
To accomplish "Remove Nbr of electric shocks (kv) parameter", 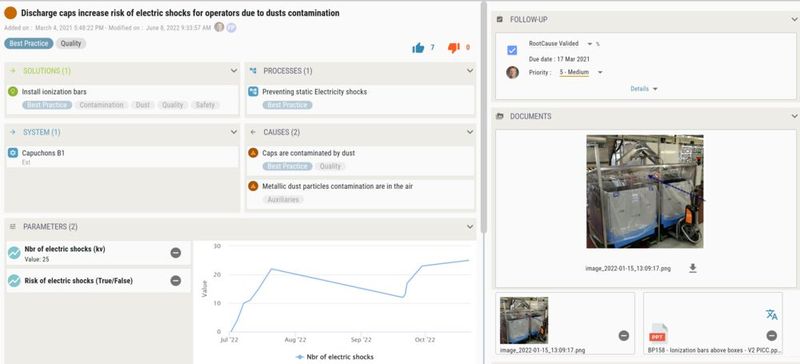I will (x=176, y=253).
